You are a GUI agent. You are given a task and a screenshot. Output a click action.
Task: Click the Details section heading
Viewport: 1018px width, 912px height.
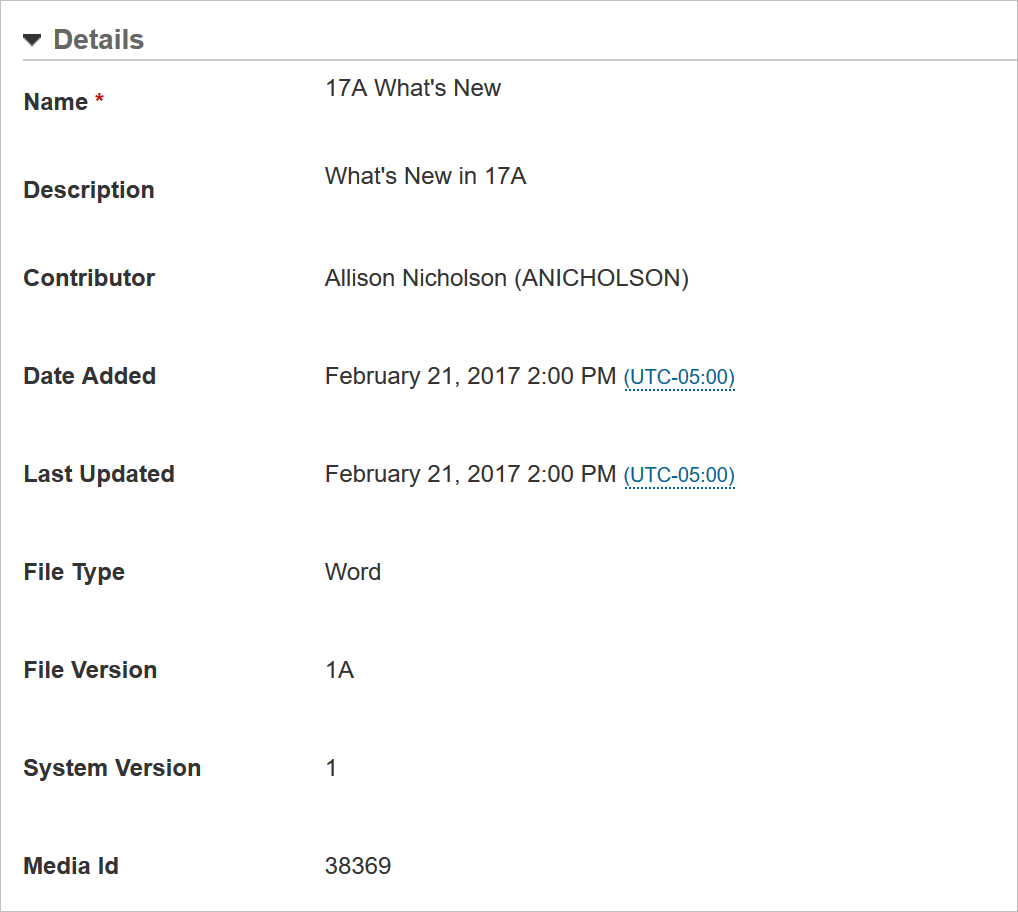[x=98, y=40]
